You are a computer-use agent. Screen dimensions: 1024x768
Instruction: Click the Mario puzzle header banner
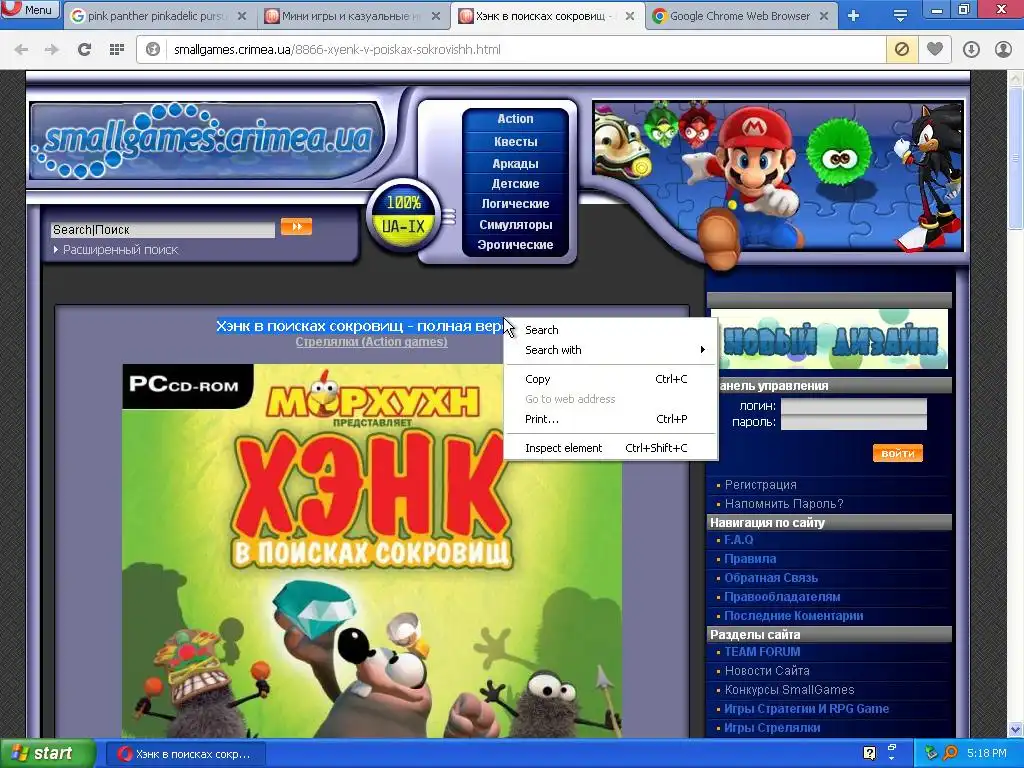point(777,176)
